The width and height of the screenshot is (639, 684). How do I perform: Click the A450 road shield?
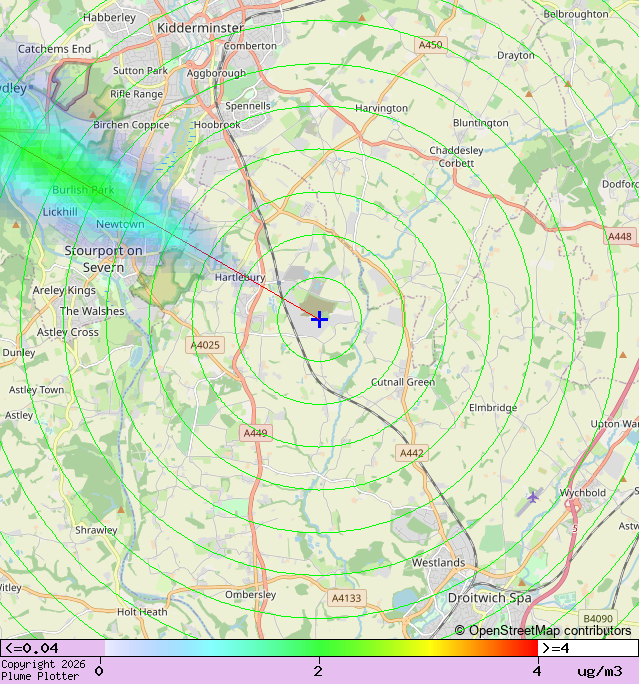[x=430, y=45]
